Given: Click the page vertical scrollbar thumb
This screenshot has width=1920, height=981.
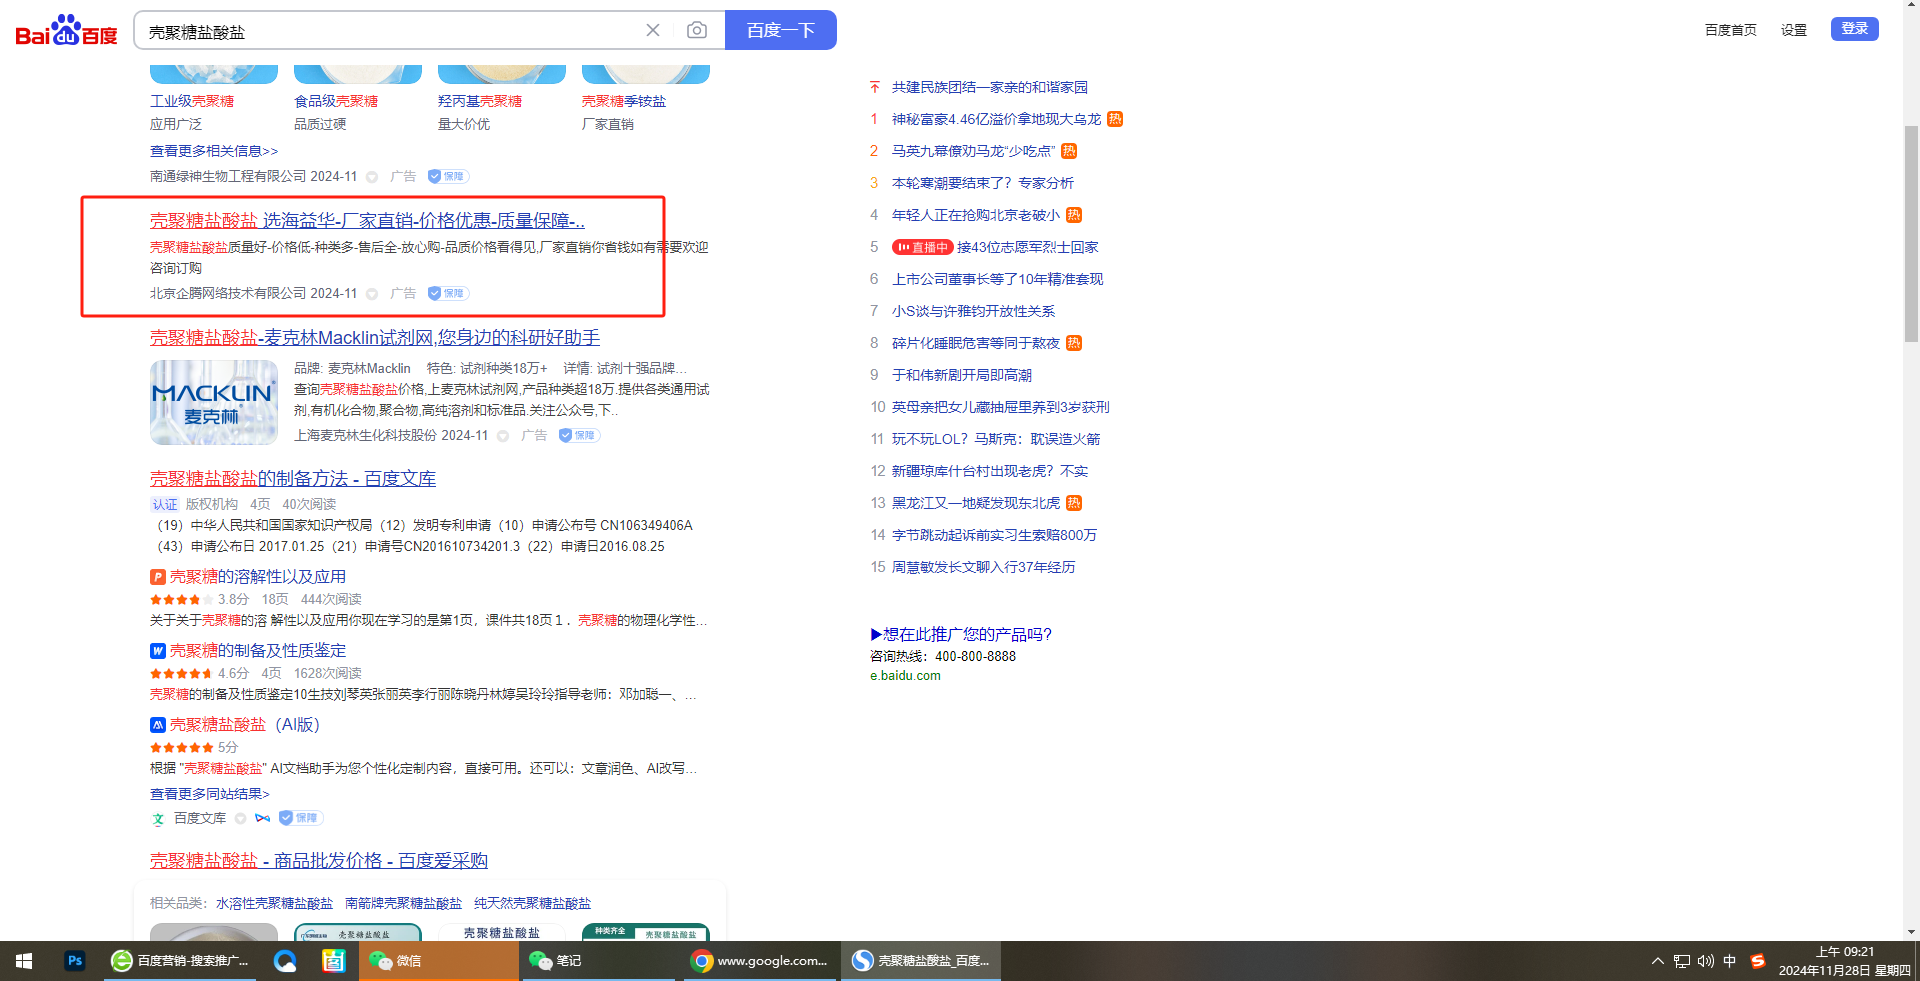Looking at the screenshot, I should [x=1911, y=235].
